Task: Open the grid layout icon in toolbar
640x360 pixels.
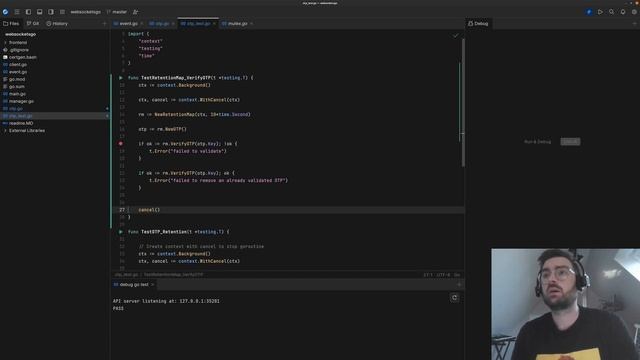Action: point(62,12)
